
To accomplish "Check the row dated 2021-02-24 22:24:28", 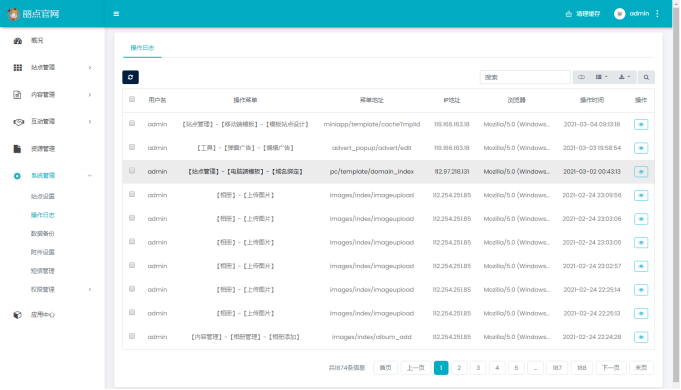I will click(x=132, y=336).
